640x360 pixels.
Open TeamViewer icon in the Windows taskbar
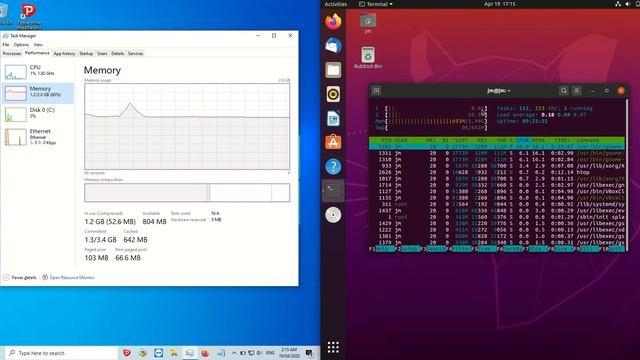tap(158, 353)
